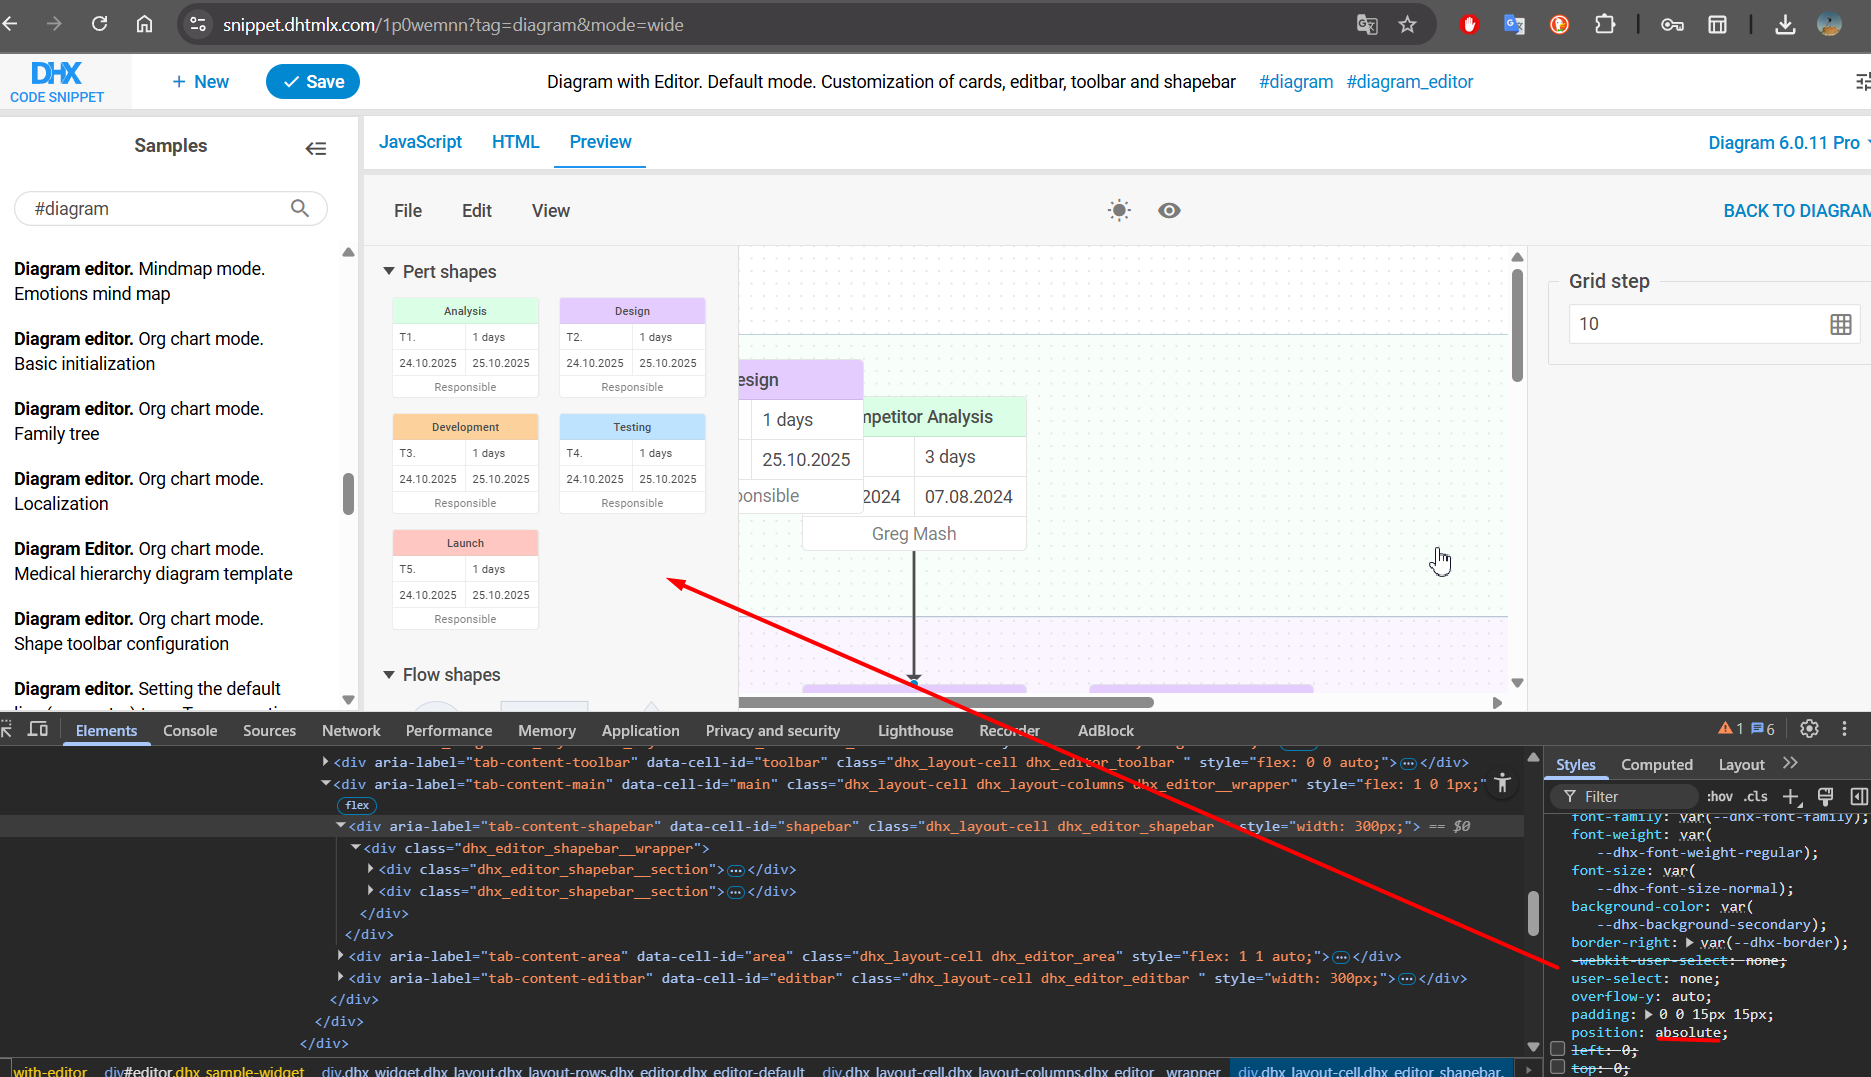Toggle device toolbar in DevTools
1871x1077 pixels.
[x=38, y=729]
